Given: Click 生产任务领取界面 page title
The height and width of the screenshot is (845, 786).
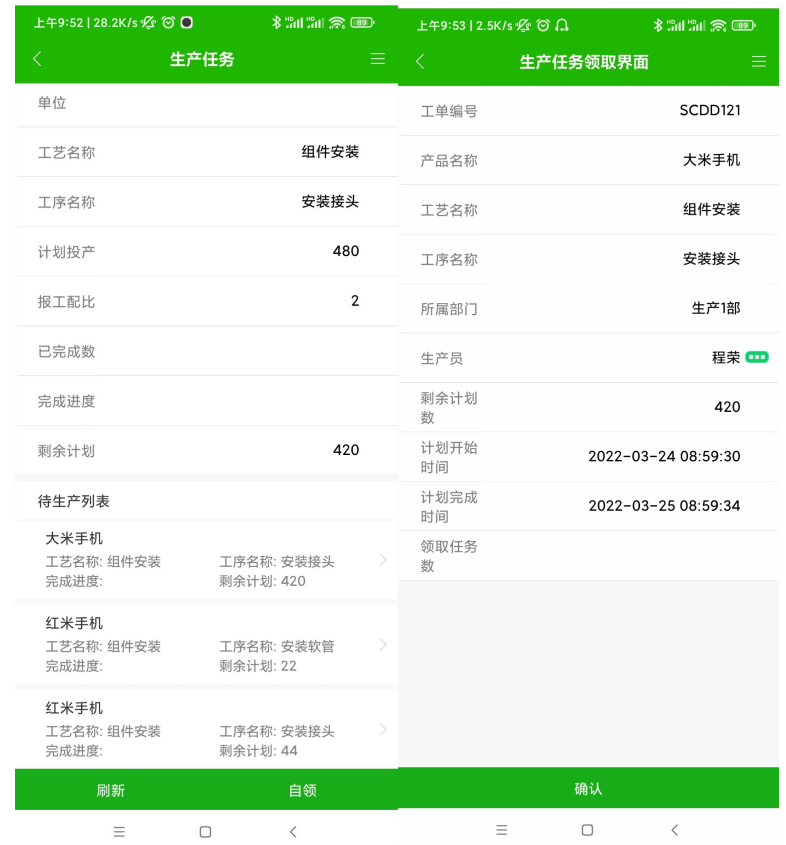Looking at the screenshot, I should pyautogui.click(x=584, y=62).
